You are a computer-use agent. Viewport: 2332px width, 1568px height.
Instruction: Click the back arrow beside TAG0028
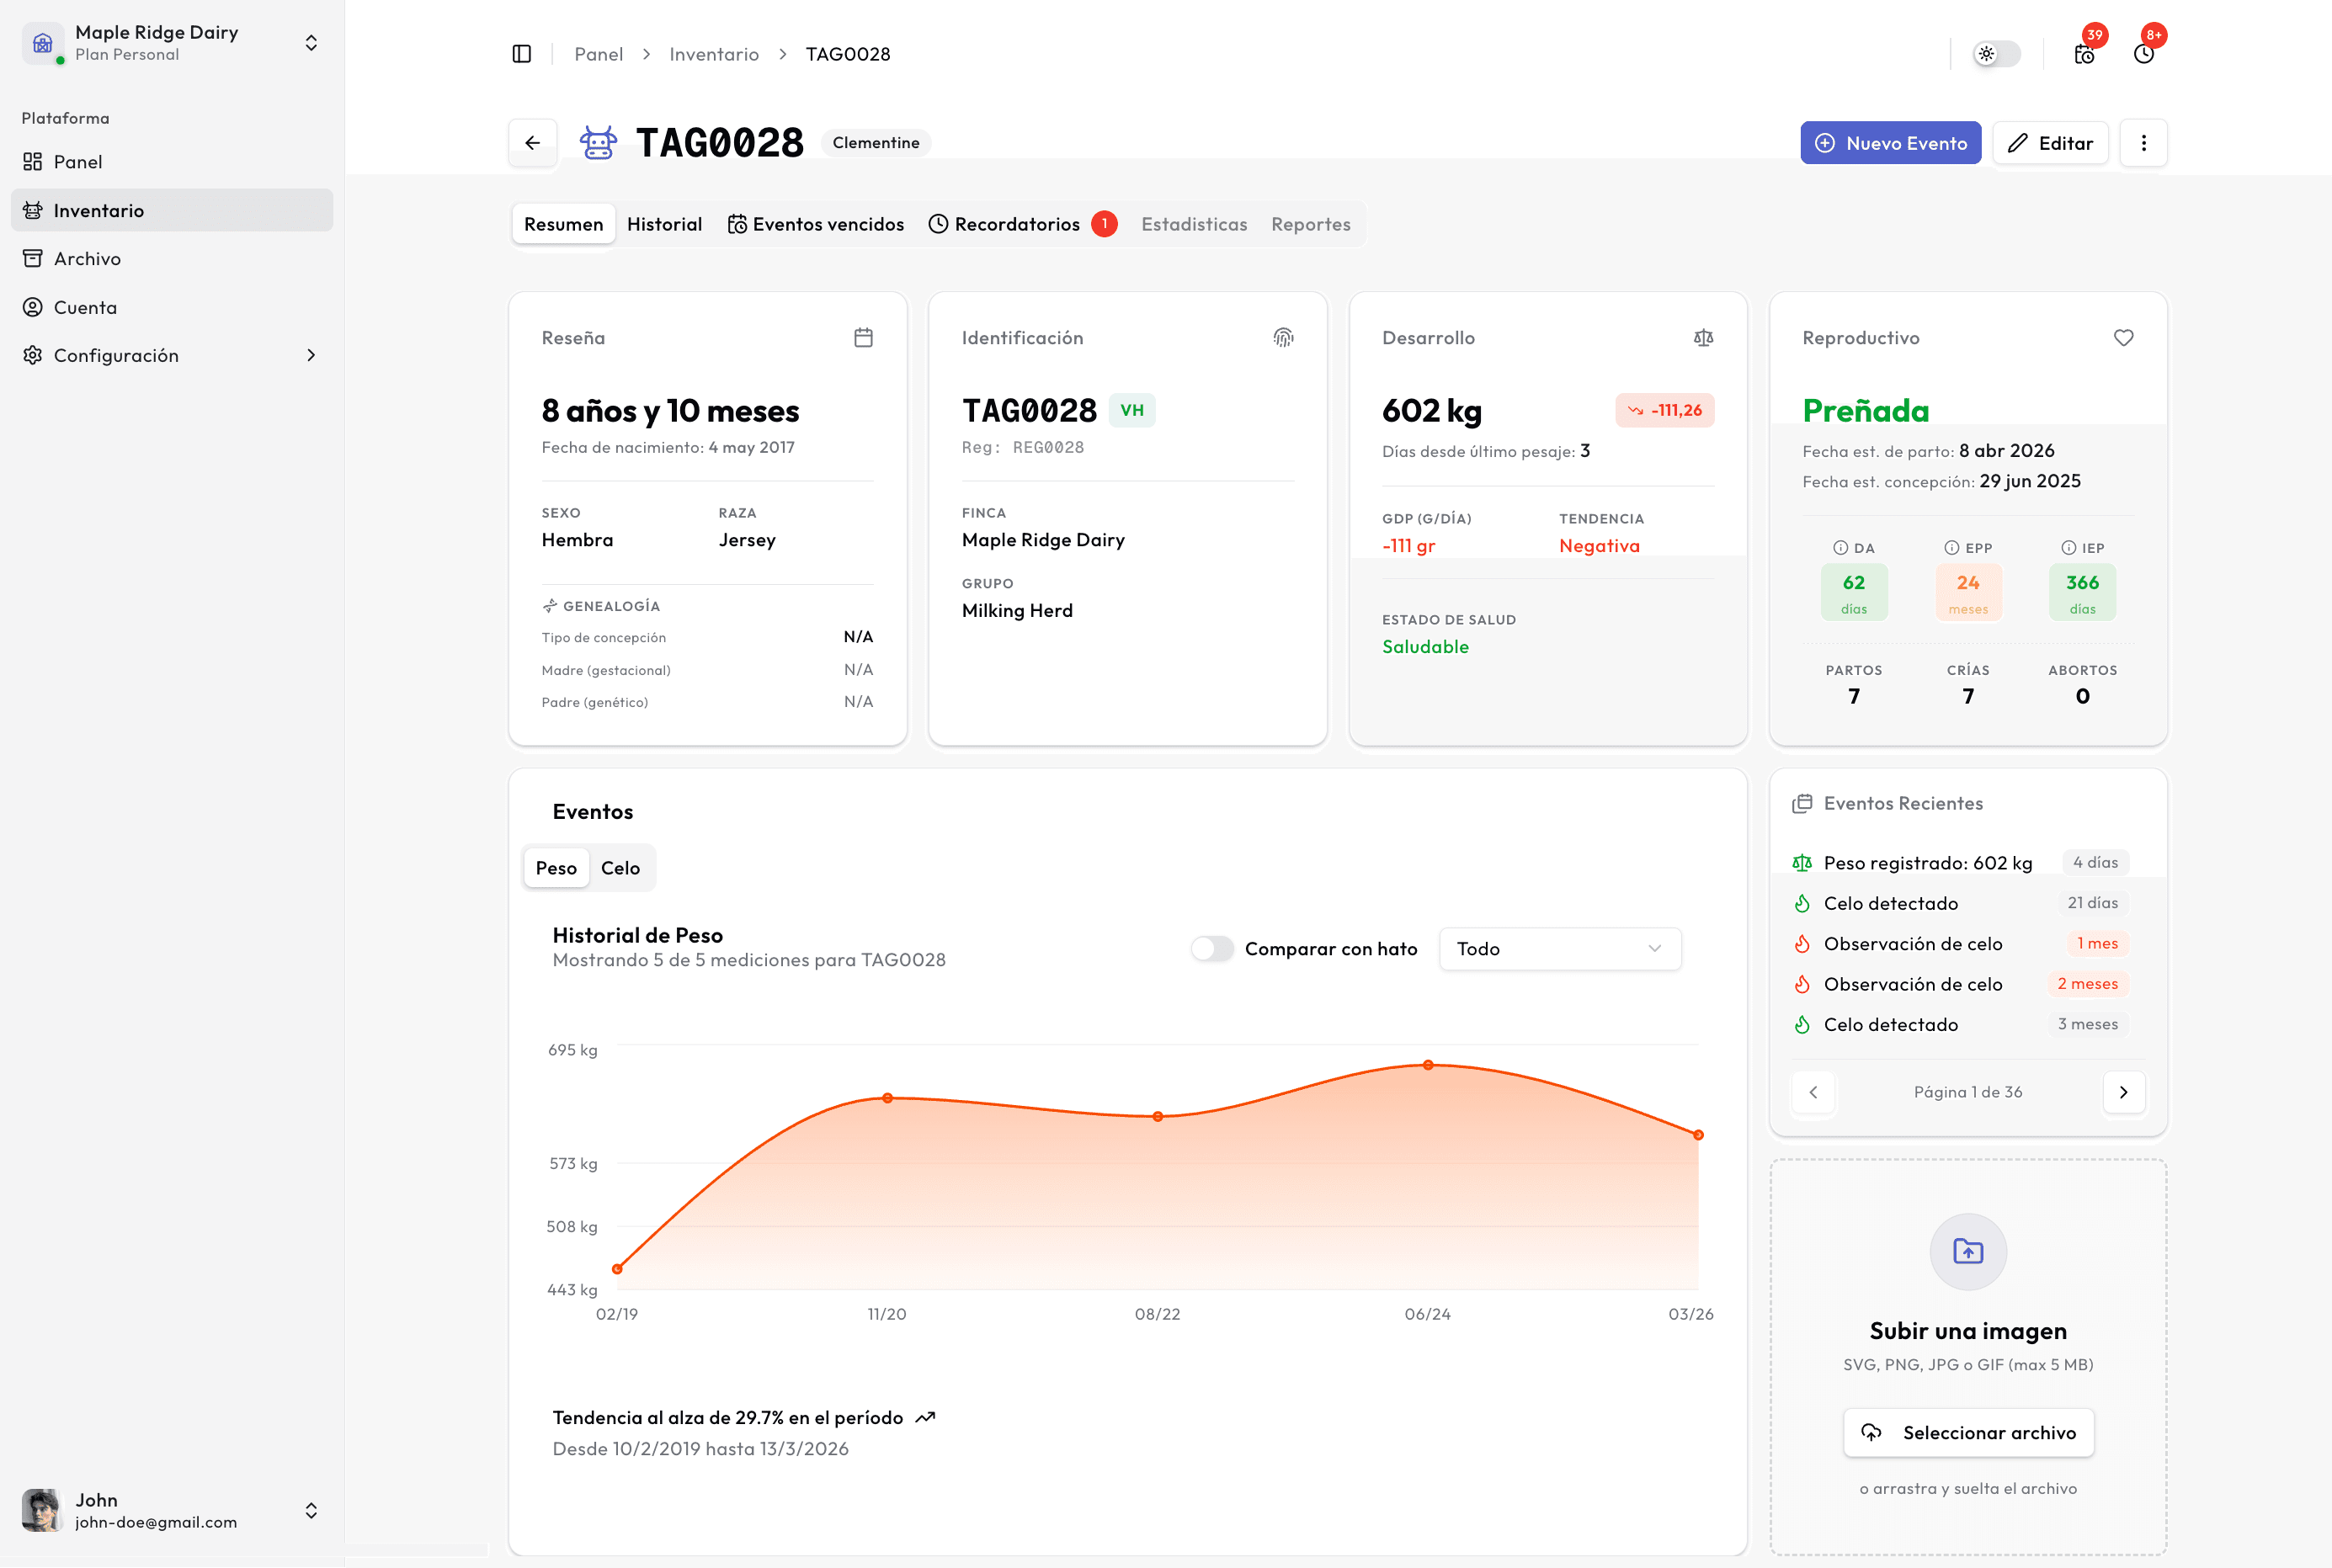pos(532,143)
